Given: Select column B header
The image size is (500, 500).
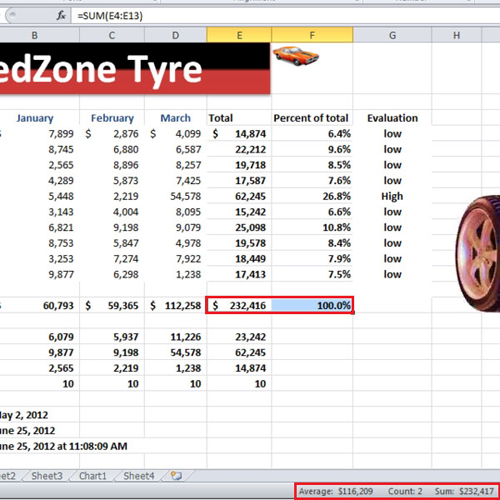Looking at the screenshot, I should pyautogui.click(x=35, y=35).
